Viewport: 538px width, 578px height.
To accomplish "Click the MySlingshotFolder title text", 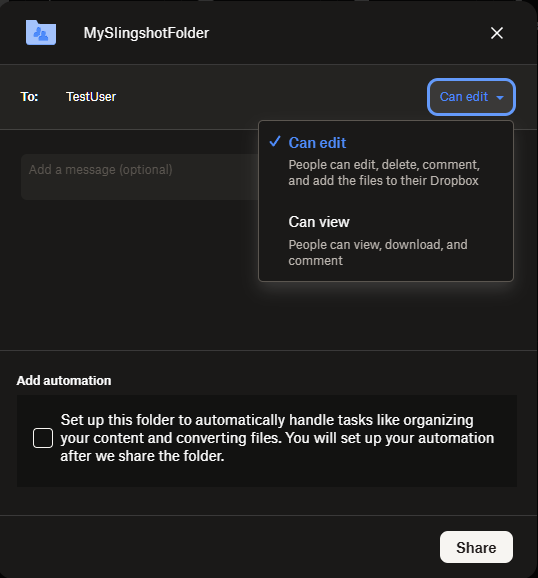I will point(146,33).
